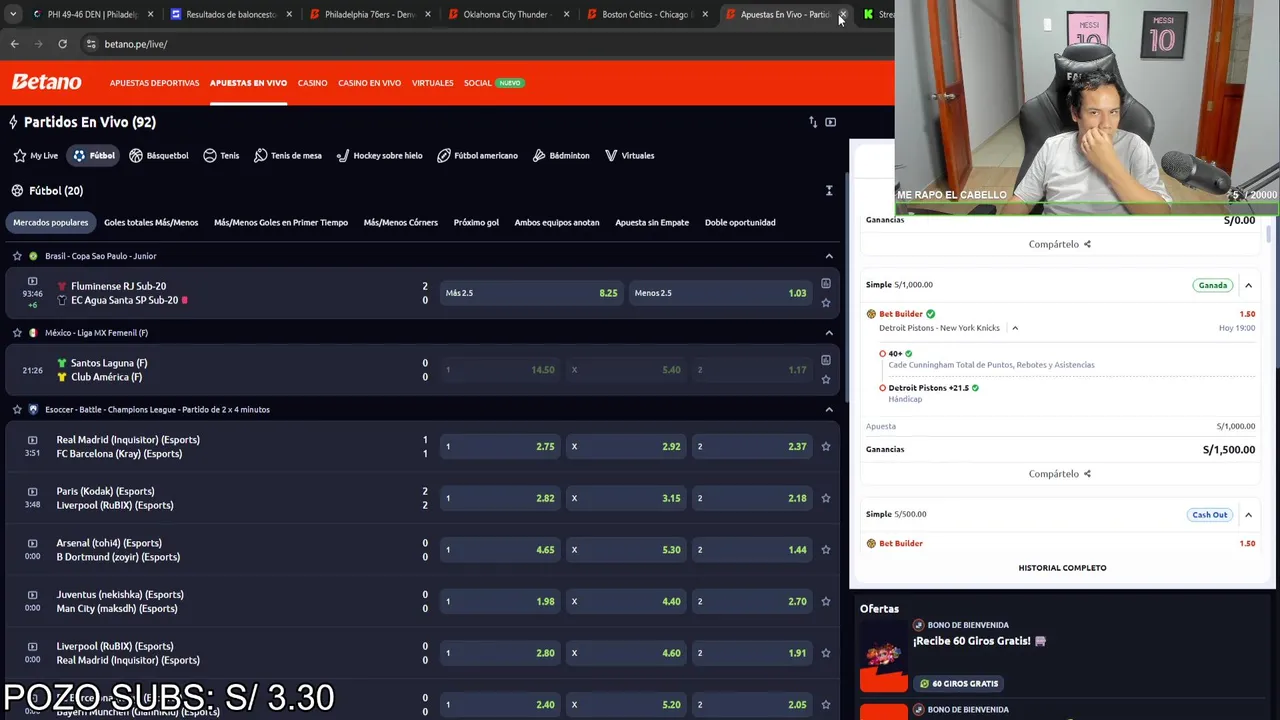
Task: Select Más/Menos Goles en Primer Tiempo tab
Action: (x=281, y=222)
